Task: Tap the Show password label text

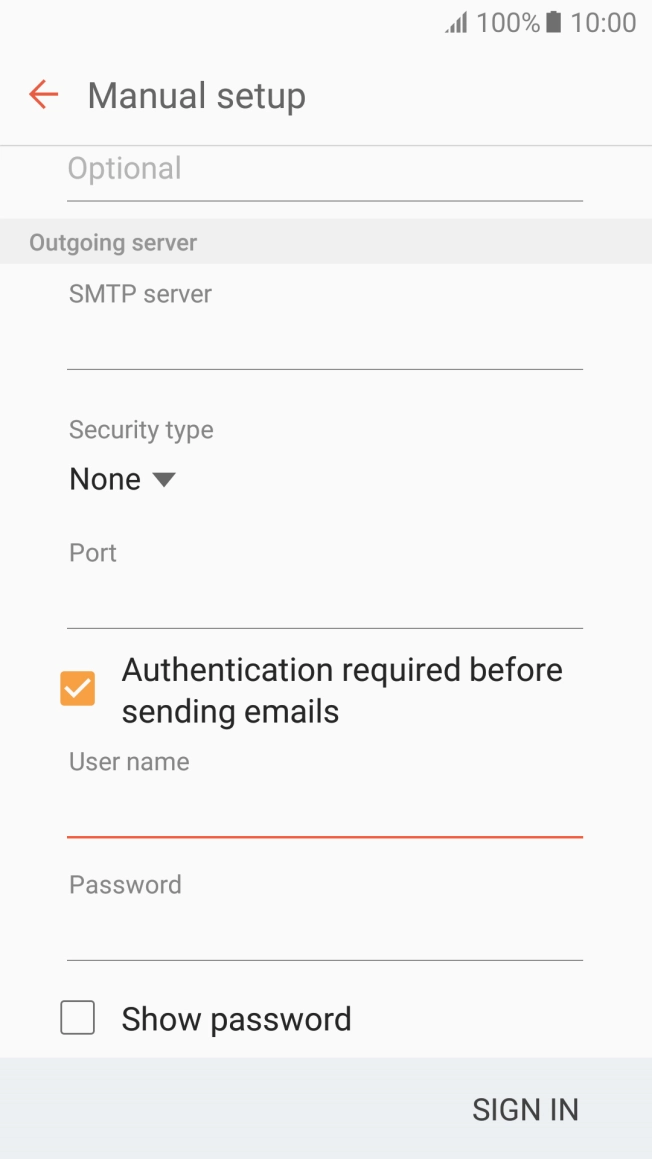Action: 235,1018
